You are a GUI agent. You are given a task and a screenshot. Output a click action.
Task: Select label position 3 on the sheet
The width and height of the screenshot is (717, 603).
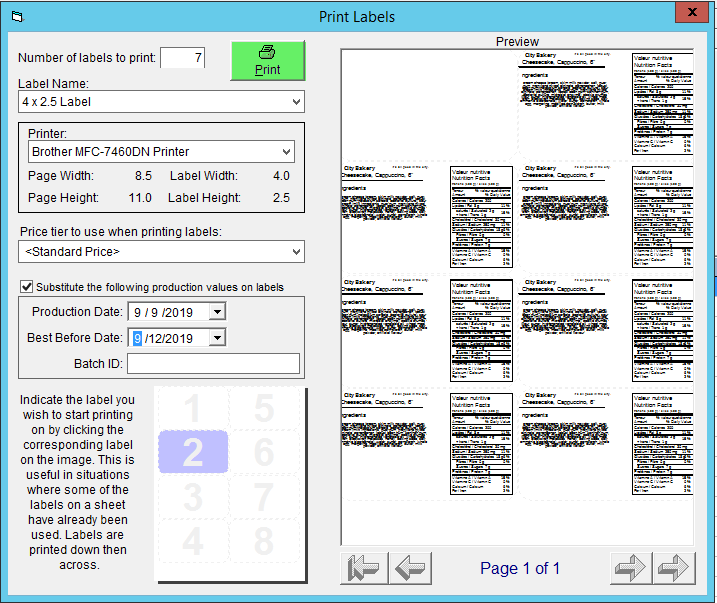pyautogui.click(x=193, y=496)
